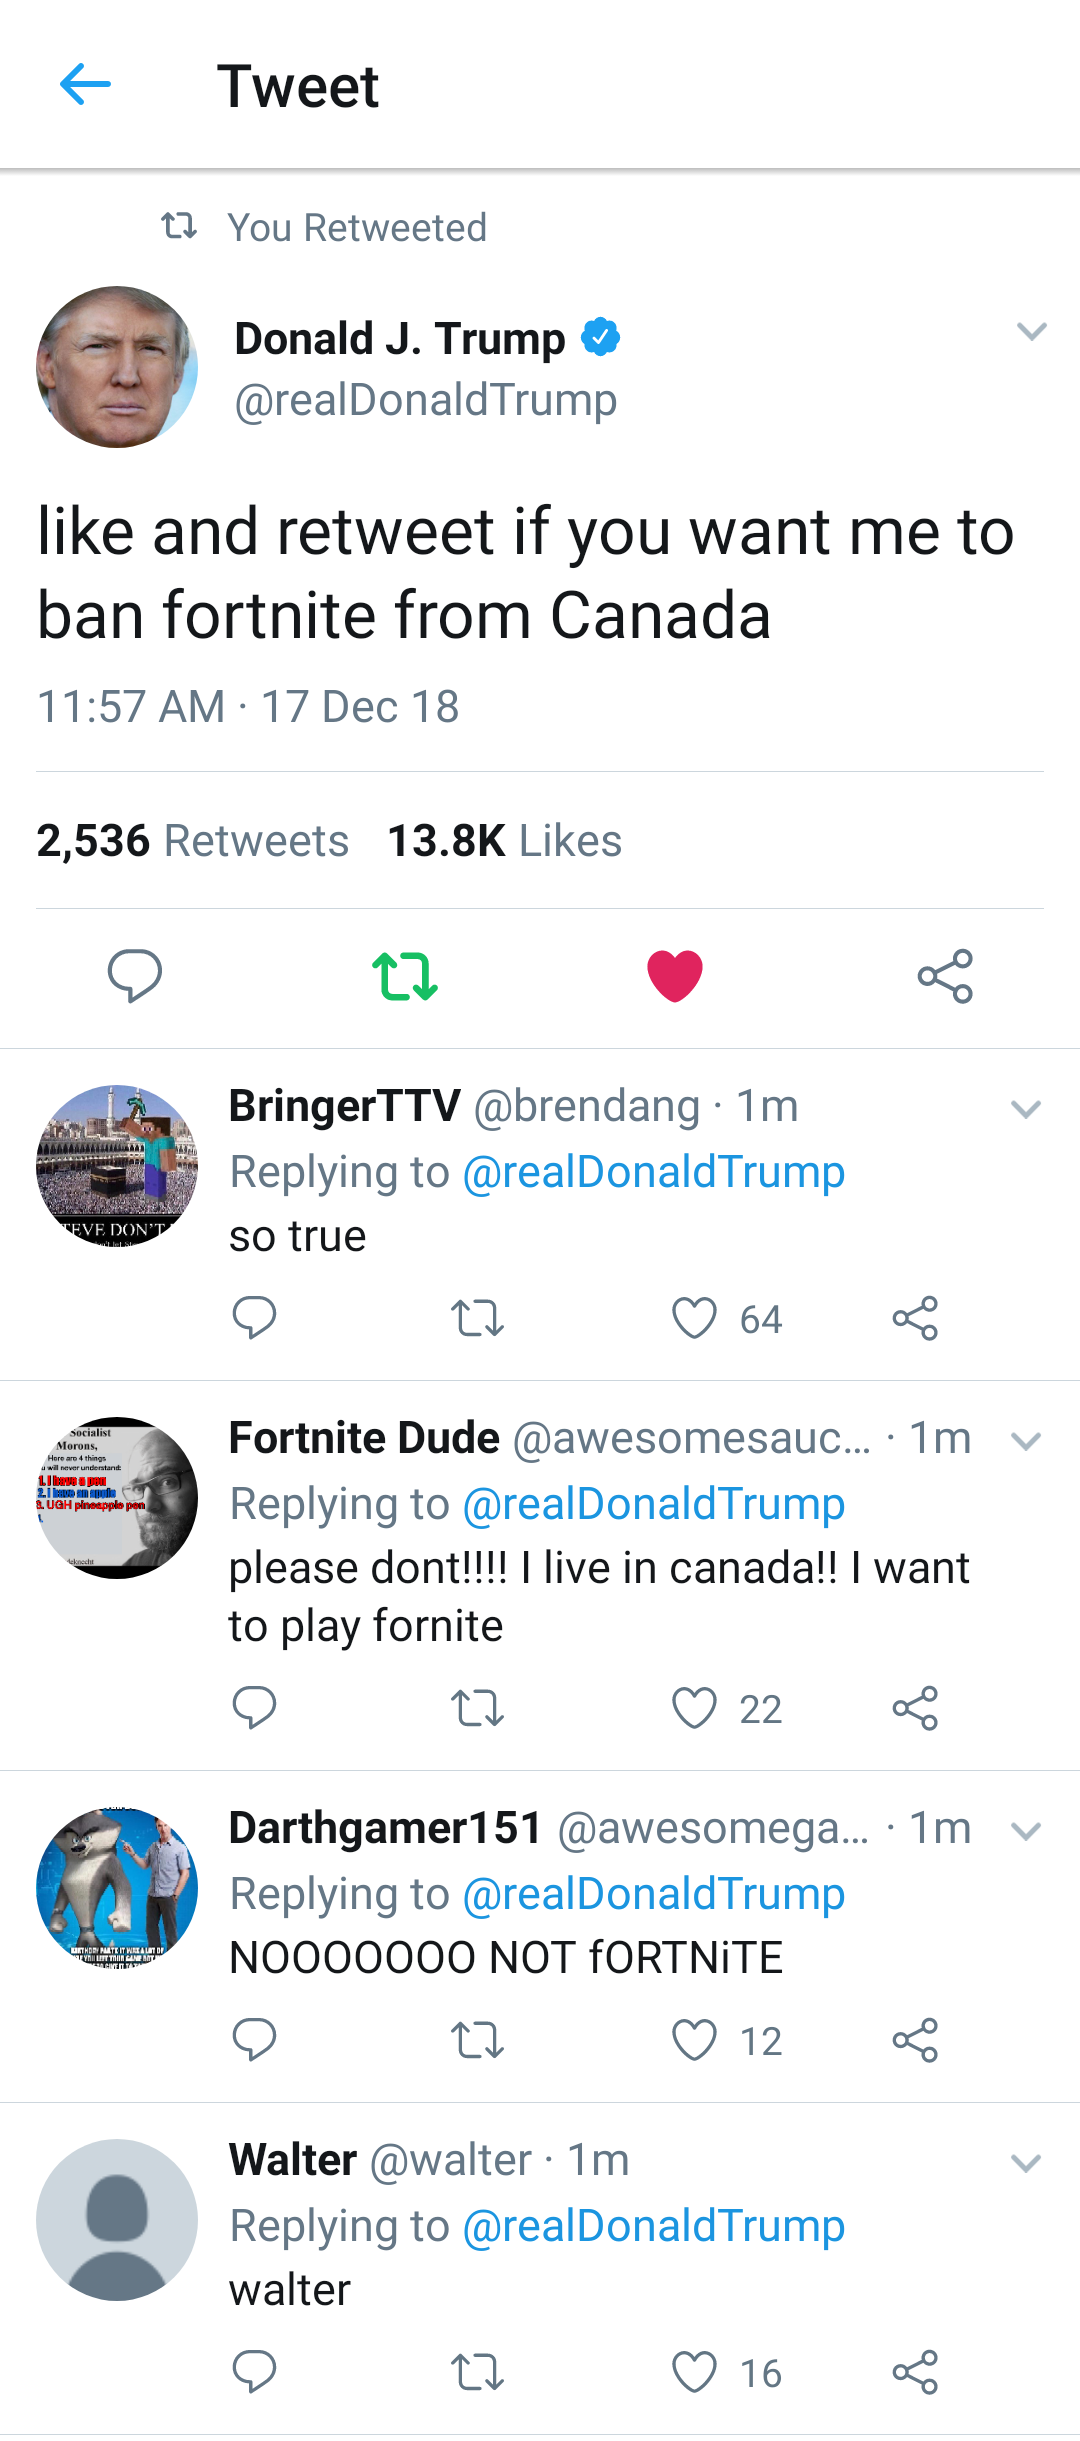Tap the back arrow in the header

point(85,85)
